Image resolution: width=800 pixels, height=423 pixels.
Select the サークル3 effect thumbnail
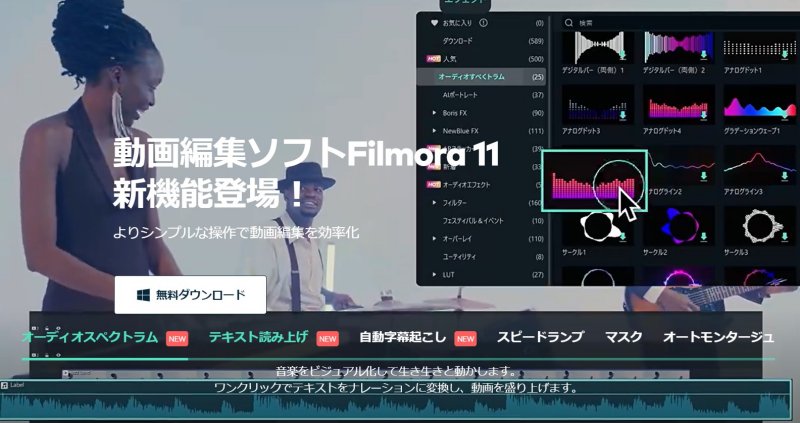(x=760, y=226)
